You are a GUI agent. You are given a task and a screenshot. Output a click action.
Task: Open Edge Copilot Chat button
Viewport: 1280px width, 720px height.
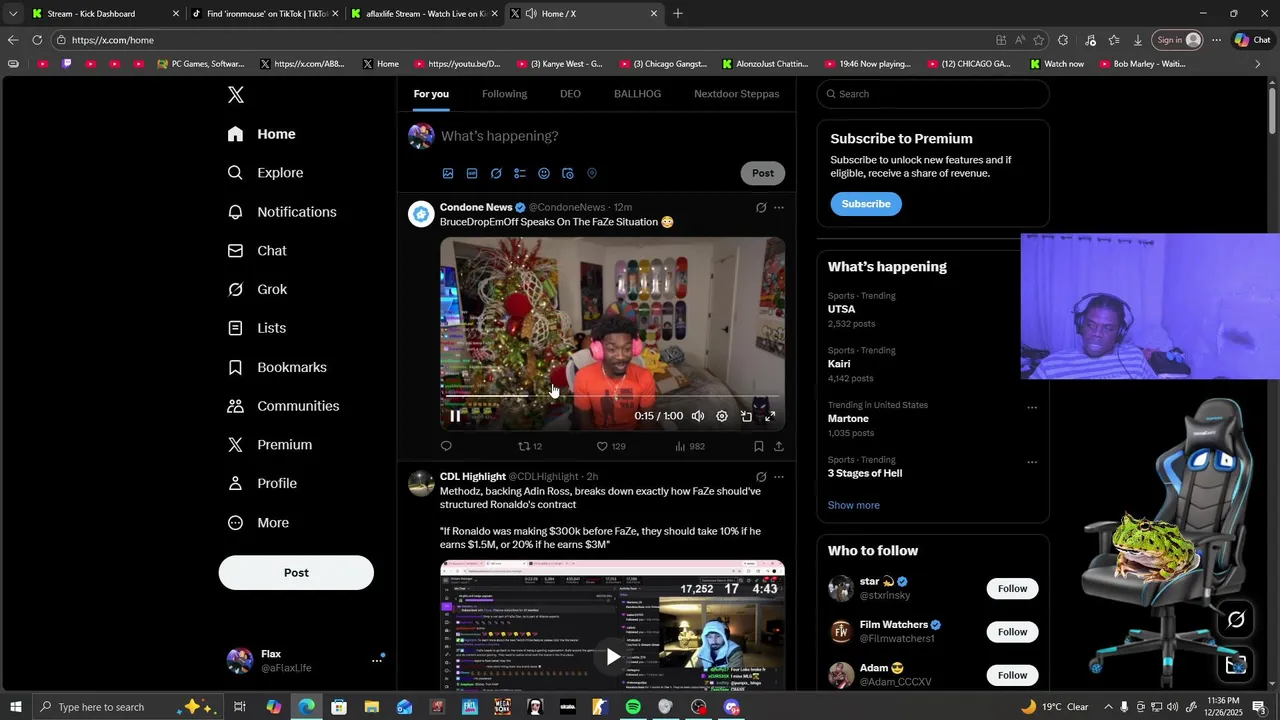[x=1253, y=40]
